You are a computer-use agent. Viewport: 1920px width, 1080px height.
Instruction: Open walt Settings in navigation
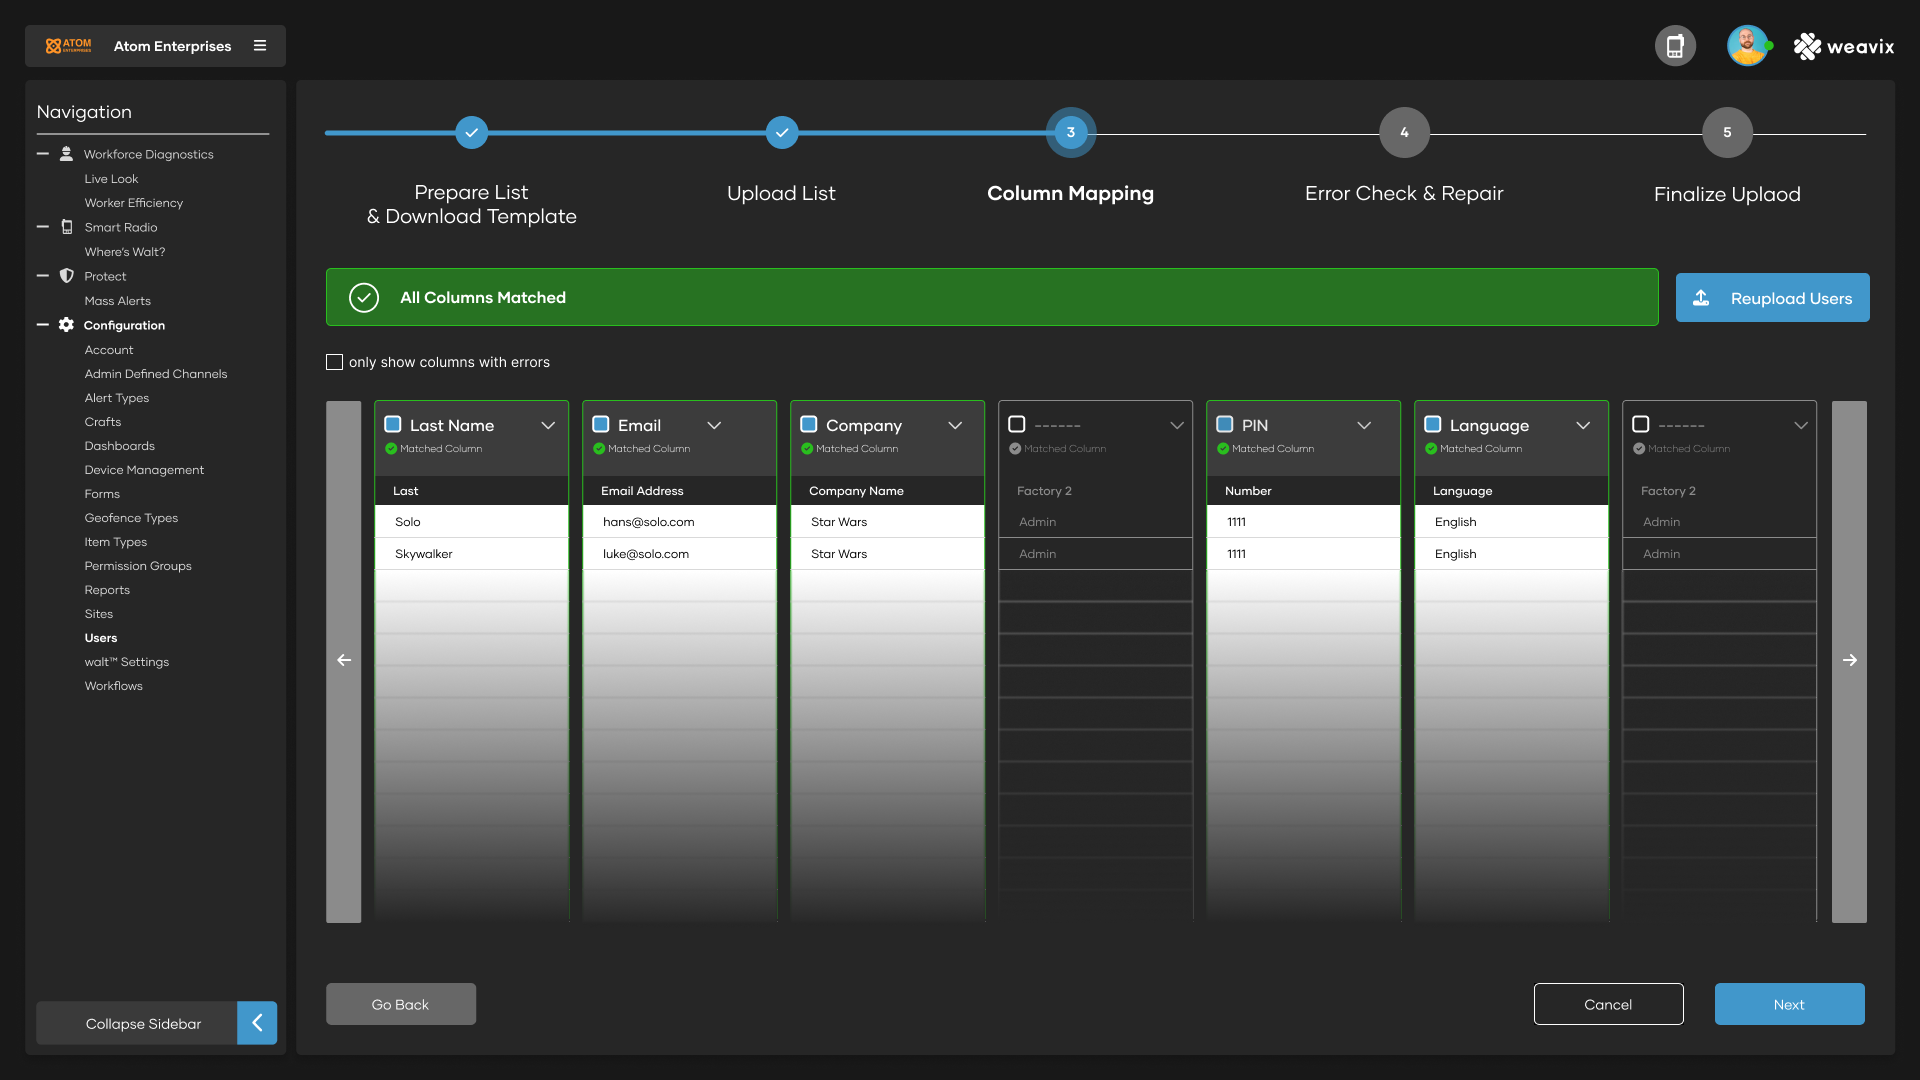pos(127,662)
